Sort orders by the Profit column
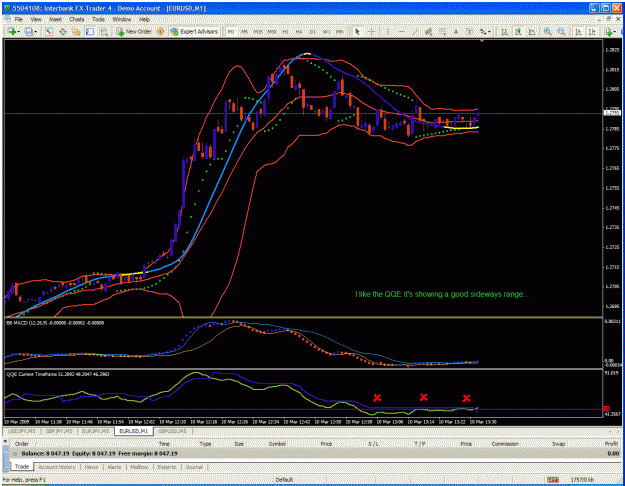 pyautogui.click(x=611, y=444)
